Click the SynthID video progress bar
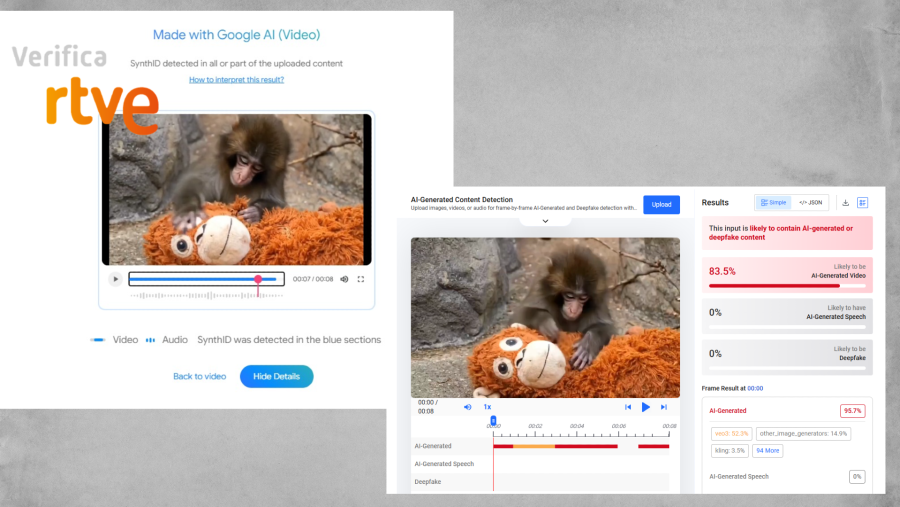The image size is (900, 507). (x=207, y=279)
